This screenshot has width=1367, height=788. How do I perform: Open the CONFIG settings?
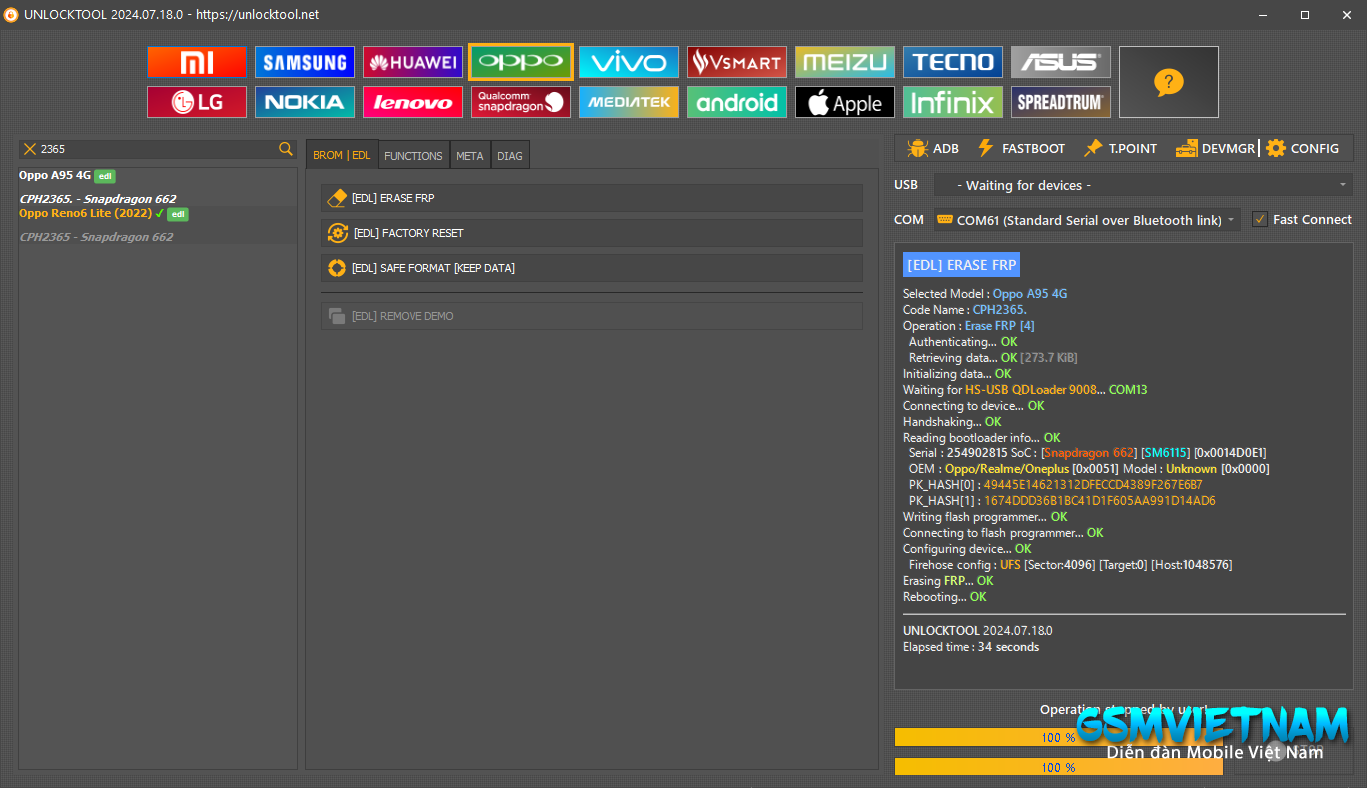click(x=1302, y=148)
